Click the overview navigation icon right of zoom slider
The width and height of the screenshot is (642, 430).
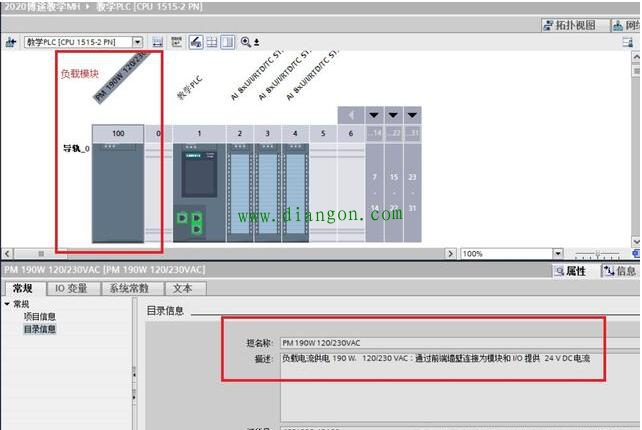click(636, 254)
